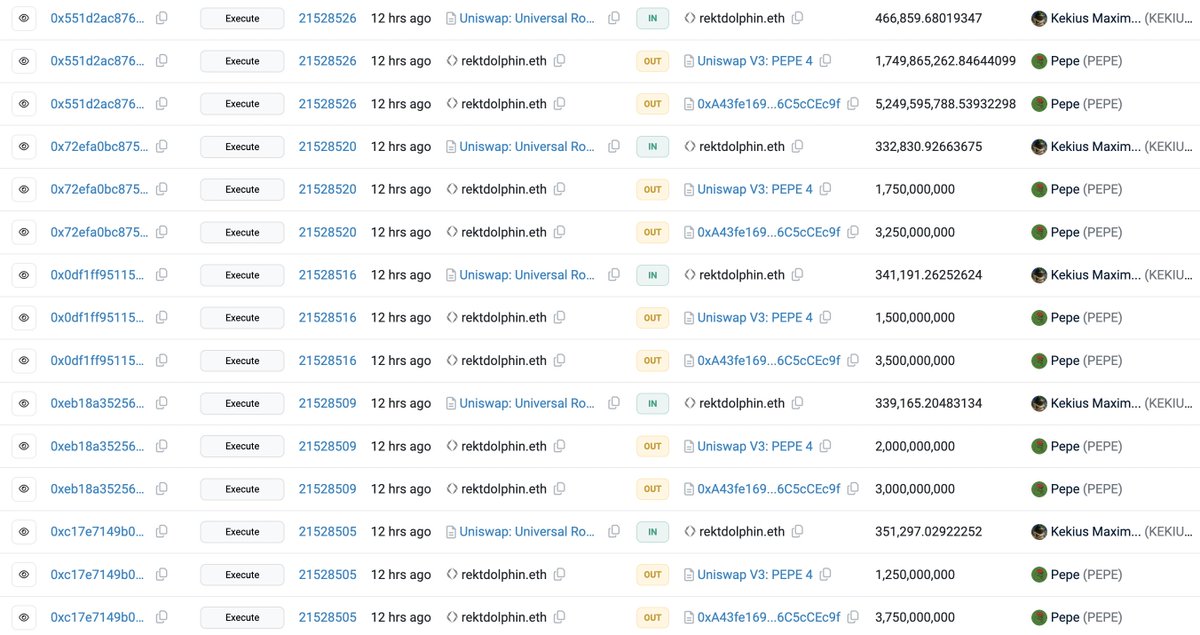Open block 21528509 in the 3,000,000,000 row
This screenshot has width=1200, height=635.
327,489
